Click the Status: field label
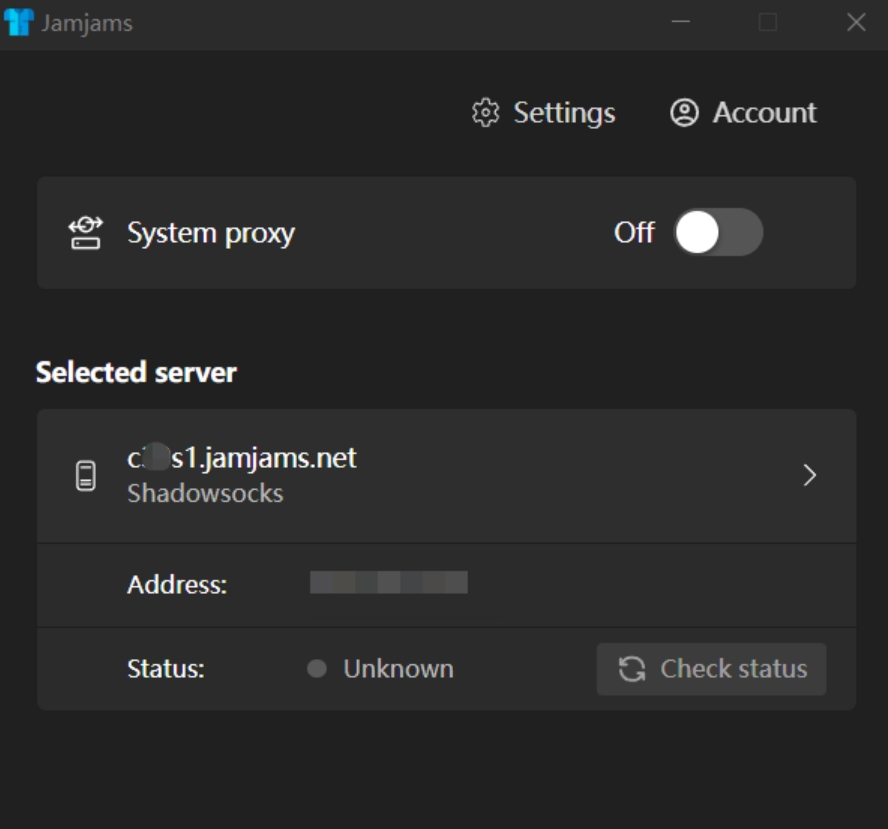 coord(165,669)
